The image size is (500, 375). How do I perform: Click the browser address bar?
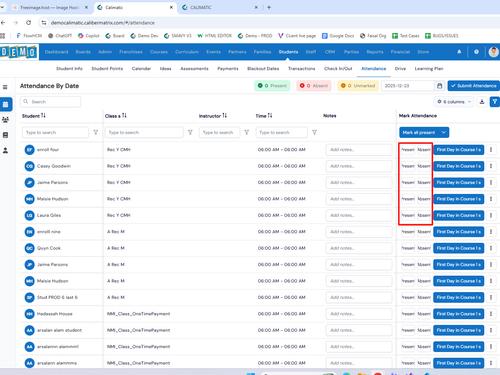(x=102, y=23)
